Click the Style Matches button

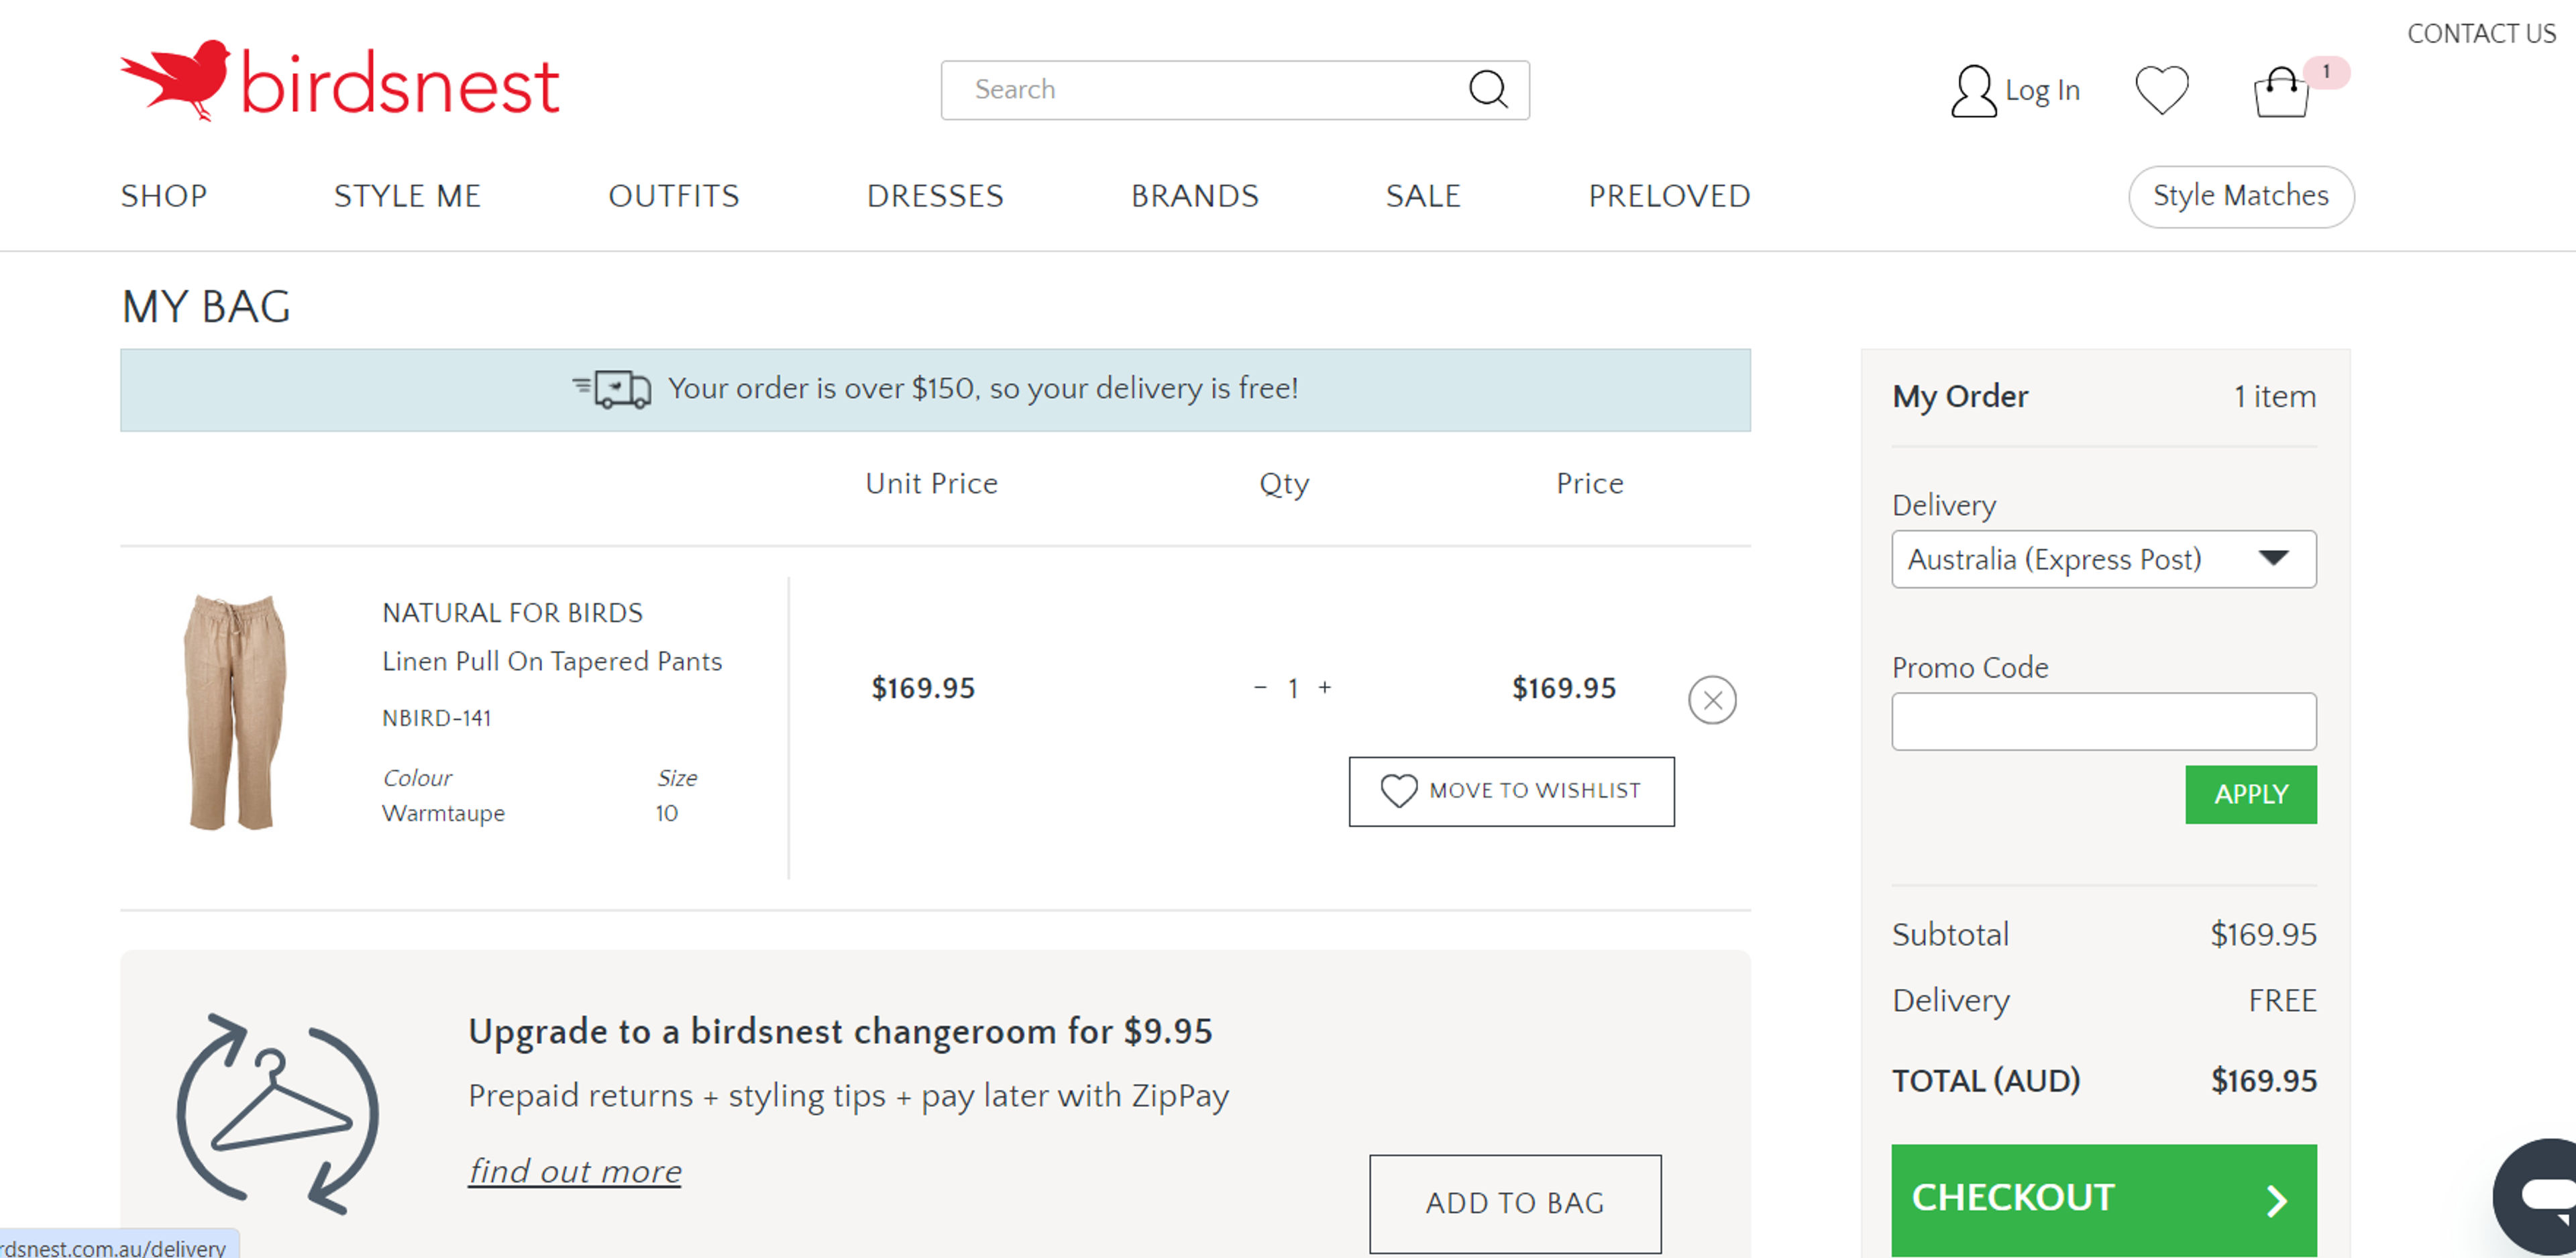pos(2241,196)
